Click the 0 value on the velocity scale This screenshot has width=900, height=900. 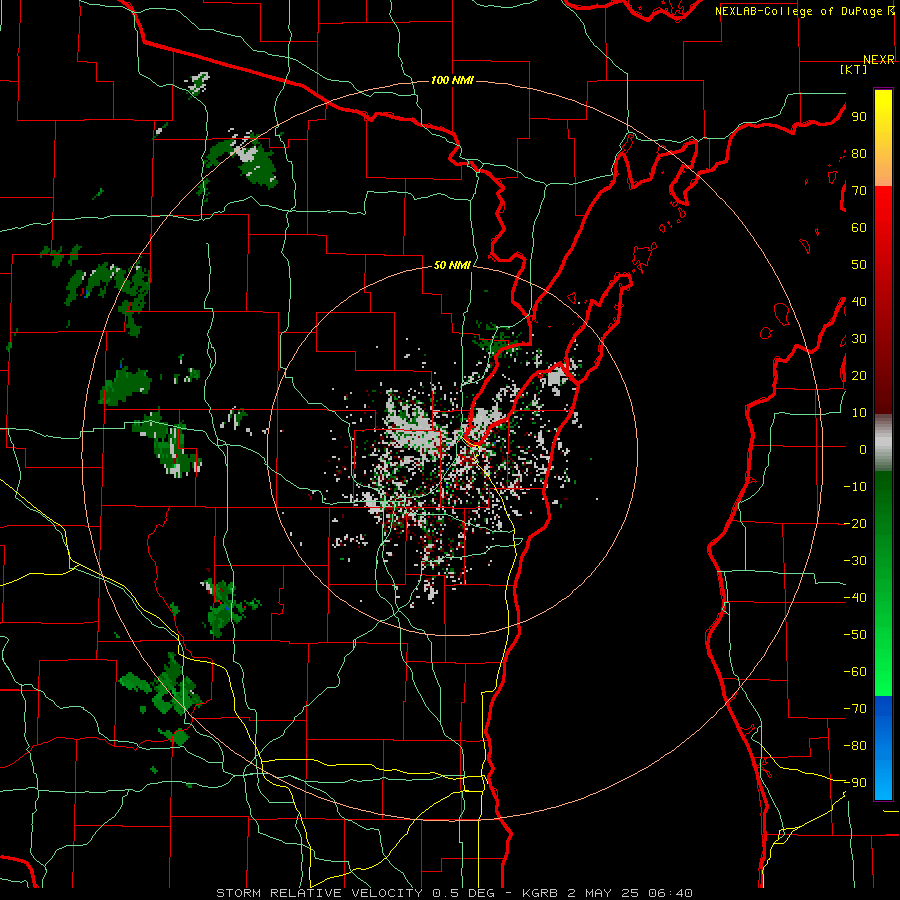863,449
